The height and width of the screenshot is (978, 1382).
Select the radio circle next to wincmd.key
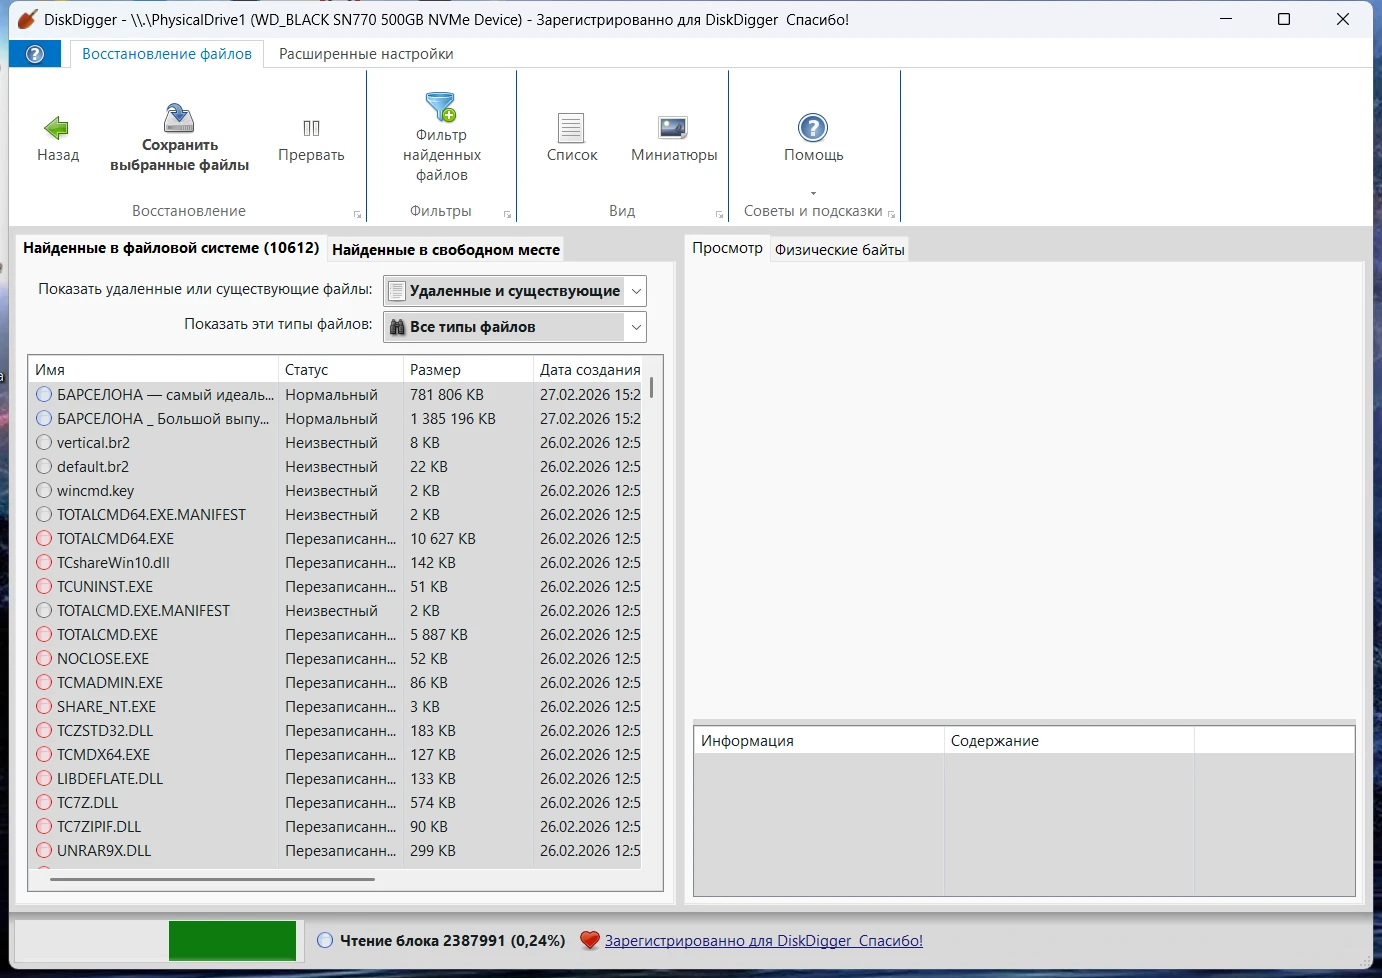44,491
